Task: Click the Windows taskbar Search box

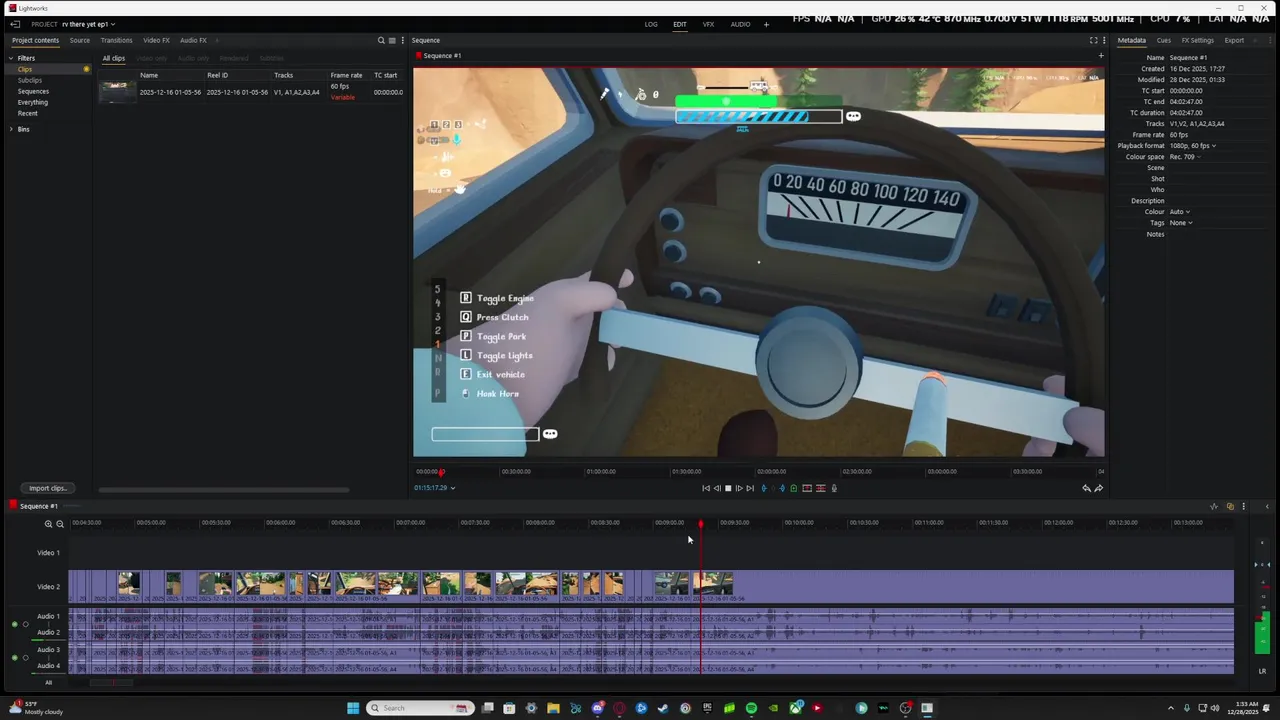Action: click(x=419, y=708)
